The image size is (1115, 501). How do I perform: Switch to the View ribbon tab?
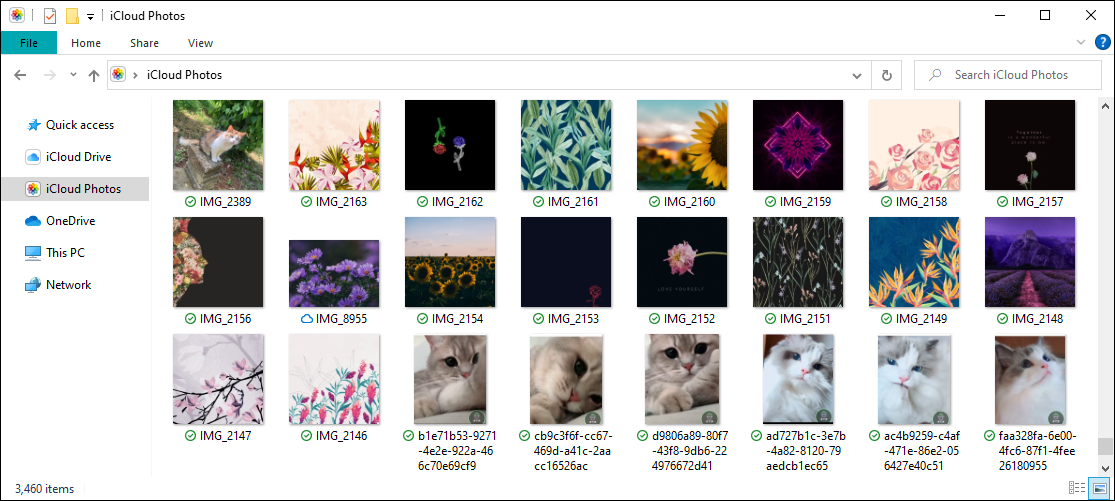(201, 43)
